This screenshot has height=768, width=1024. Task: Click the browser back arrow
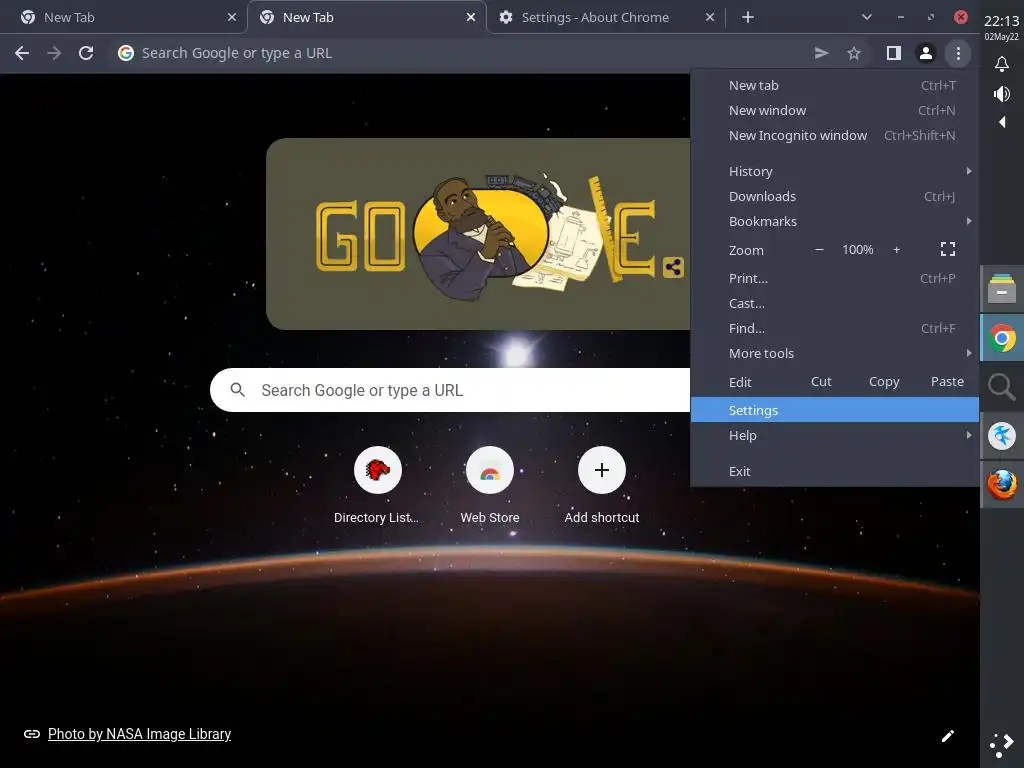(22, 53)
